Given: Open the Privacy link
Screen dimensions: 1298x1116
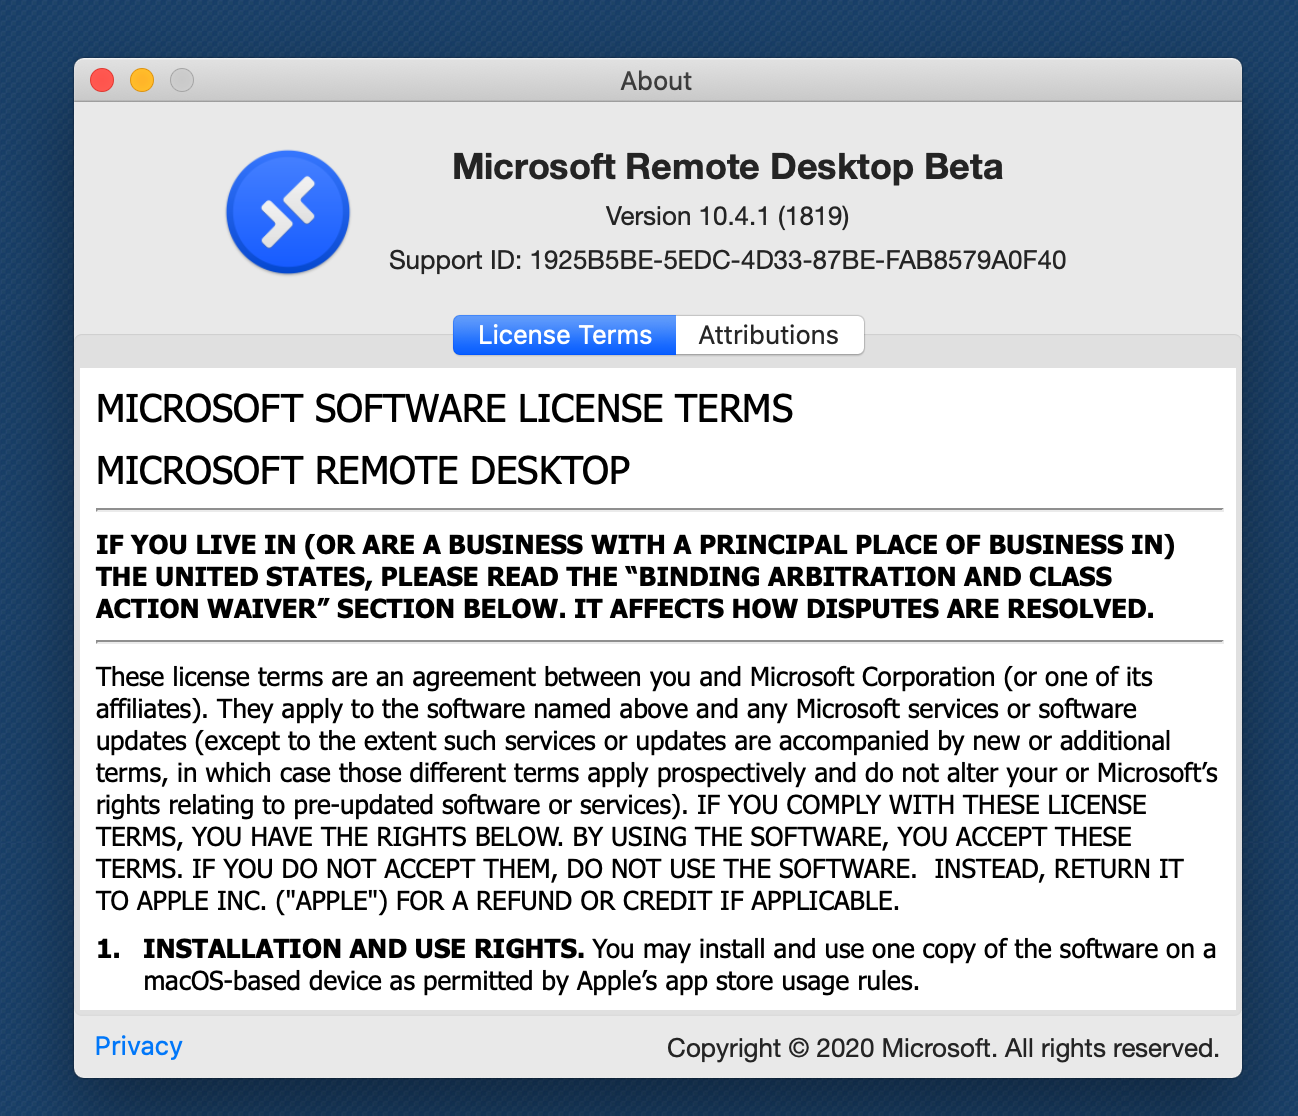Looking at the screenshot, I should [139, 1046].
